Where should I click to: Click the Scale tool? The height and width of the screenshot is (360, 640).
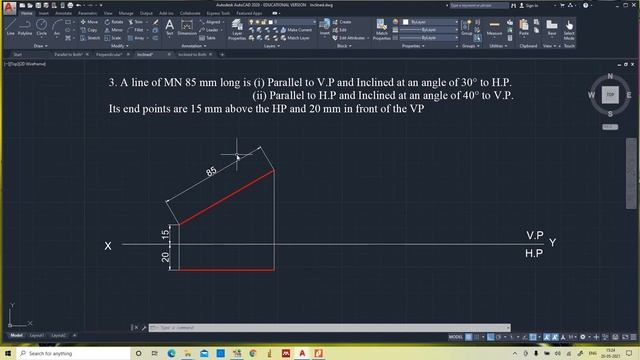(x=113, y=38)
